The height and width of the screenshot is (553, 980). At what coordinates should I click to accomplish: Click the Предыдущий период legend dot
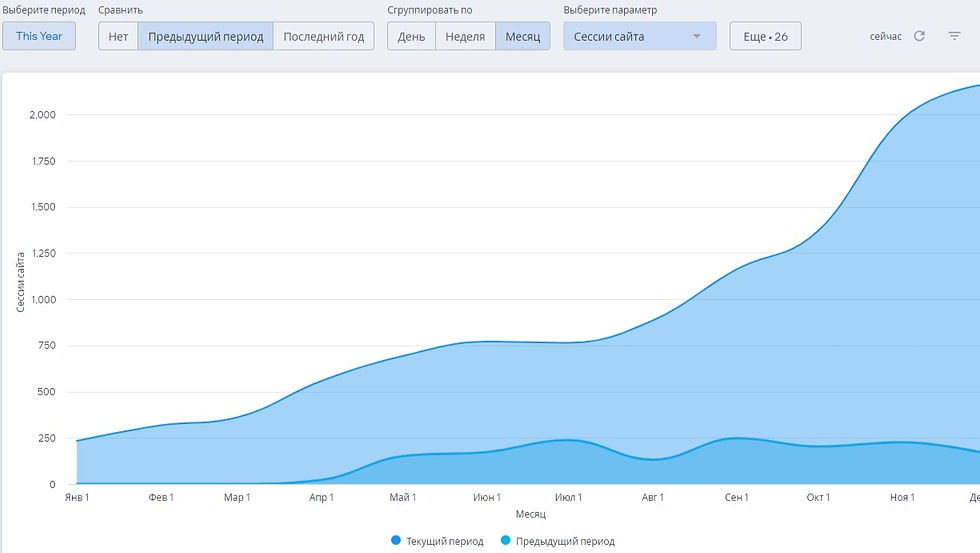[505, 541]
